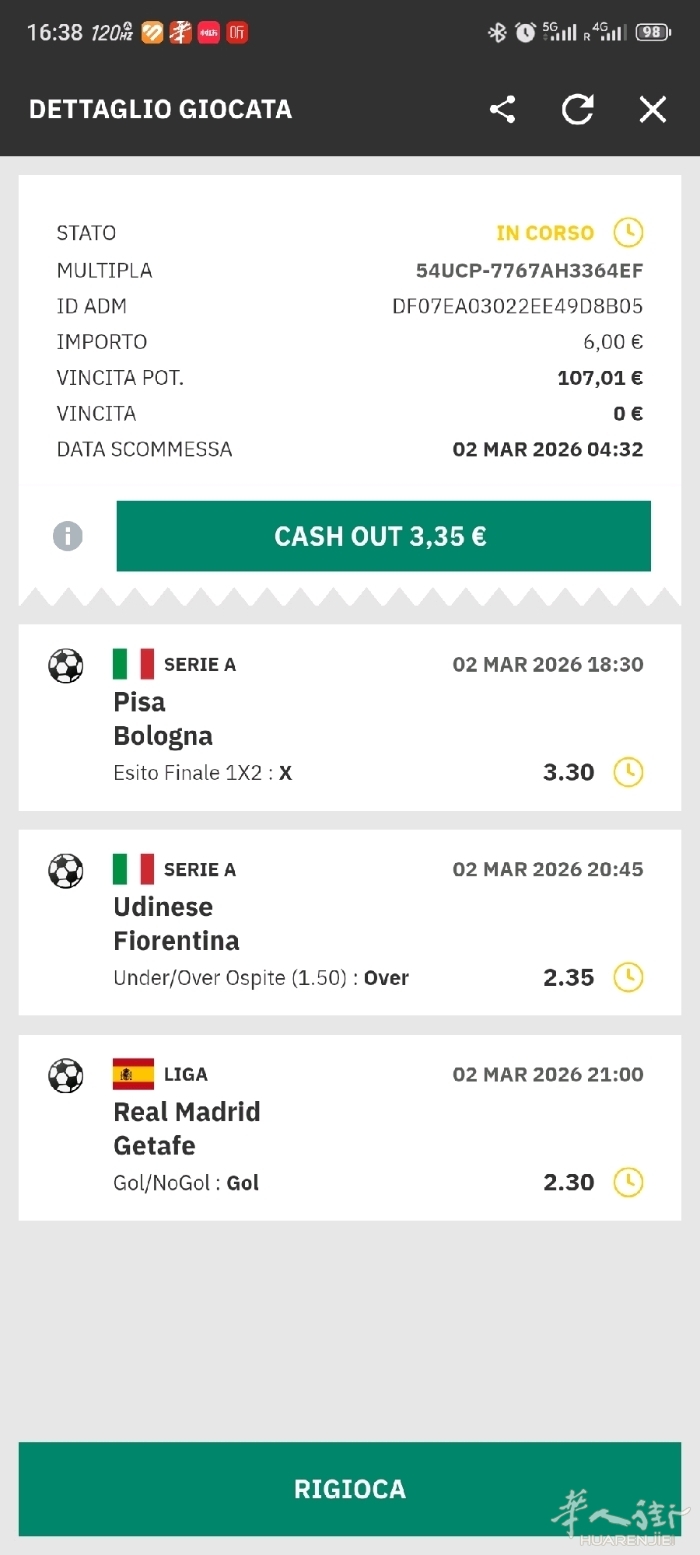Screen dimensions: 700x1555
Task: Tap the battery indicator in status bar
Action: pos(652,32)
